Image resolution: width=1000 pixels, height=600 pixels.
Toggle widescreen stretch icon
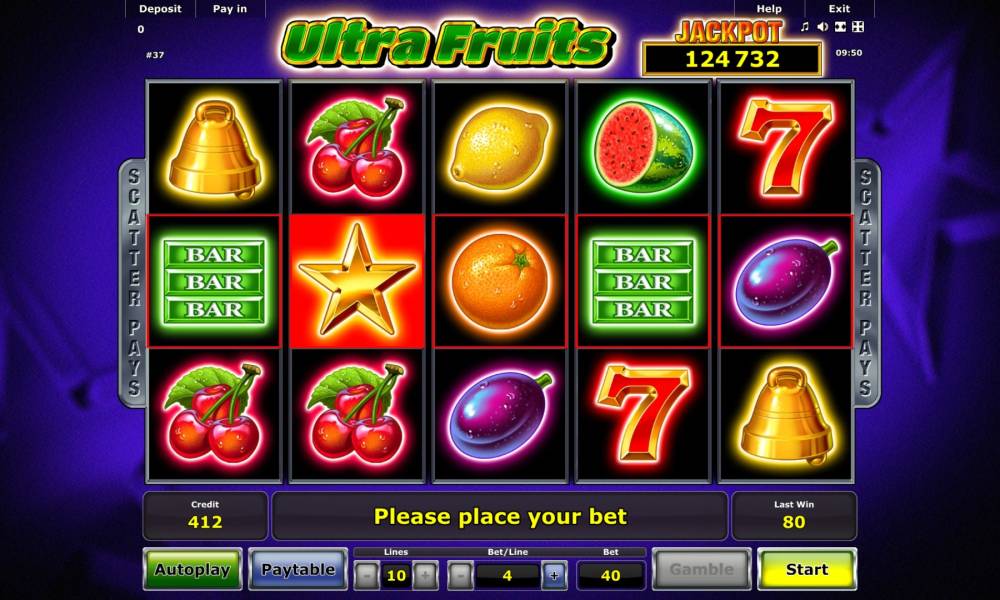click(841, 27)
